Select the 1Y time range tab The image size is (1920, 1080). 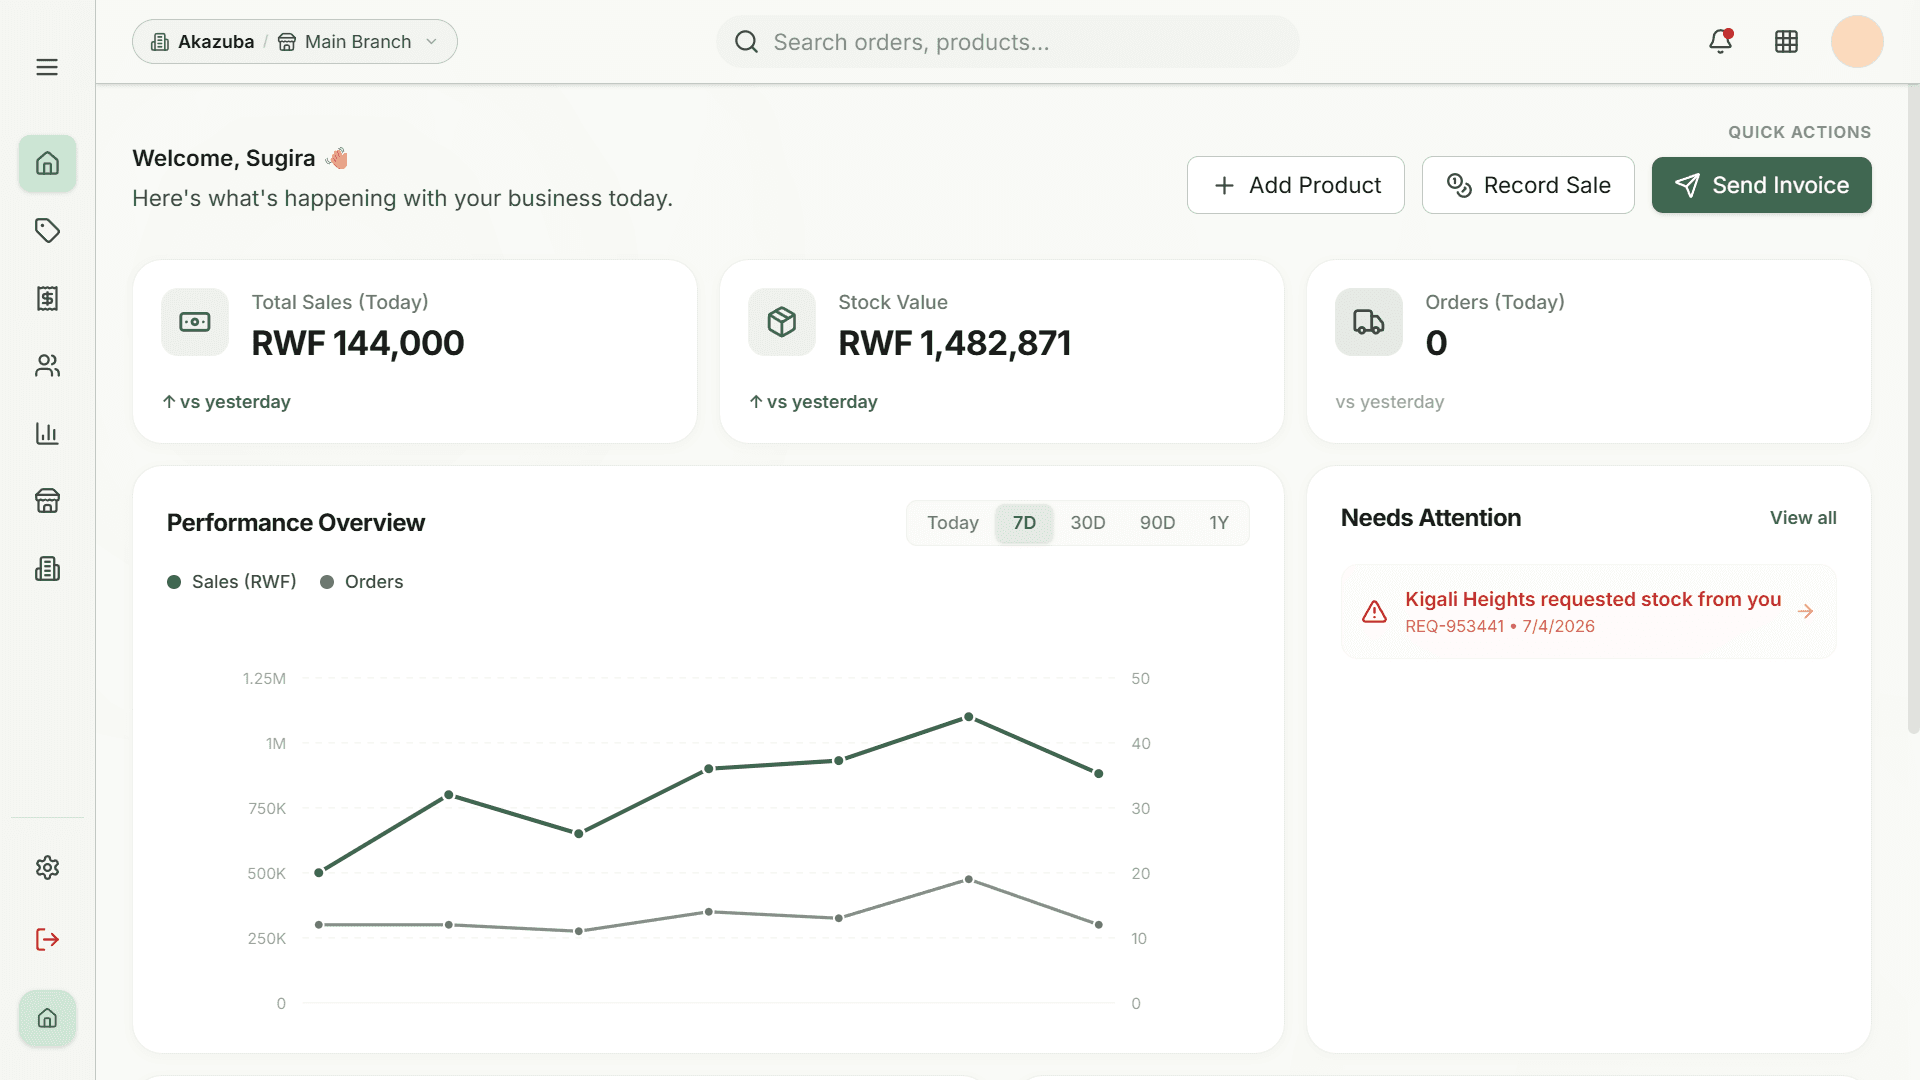click(1218, 523)
